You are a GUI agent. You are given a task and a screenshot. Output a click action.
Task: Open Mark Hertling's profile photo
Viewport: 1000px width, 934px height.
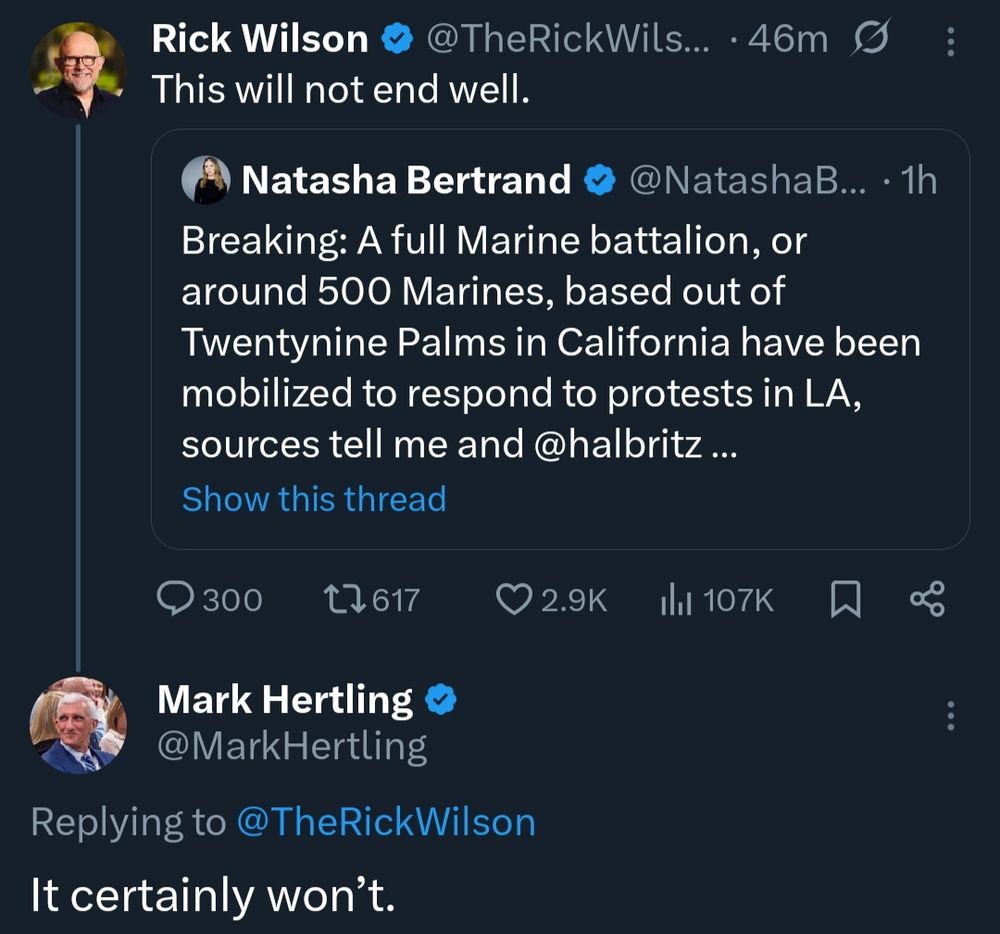click(x=78, y=725)
